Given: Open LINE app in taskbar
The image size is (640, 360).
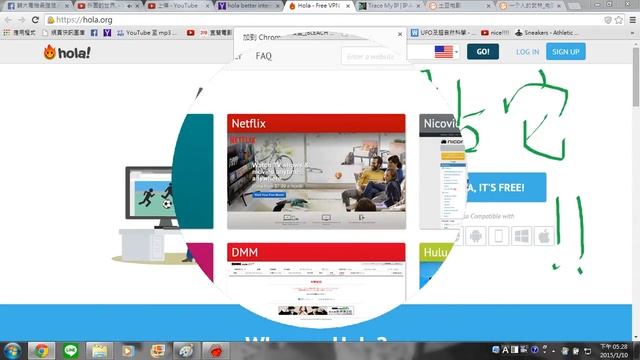Looking at the screenshot, I should pos(71,351).
